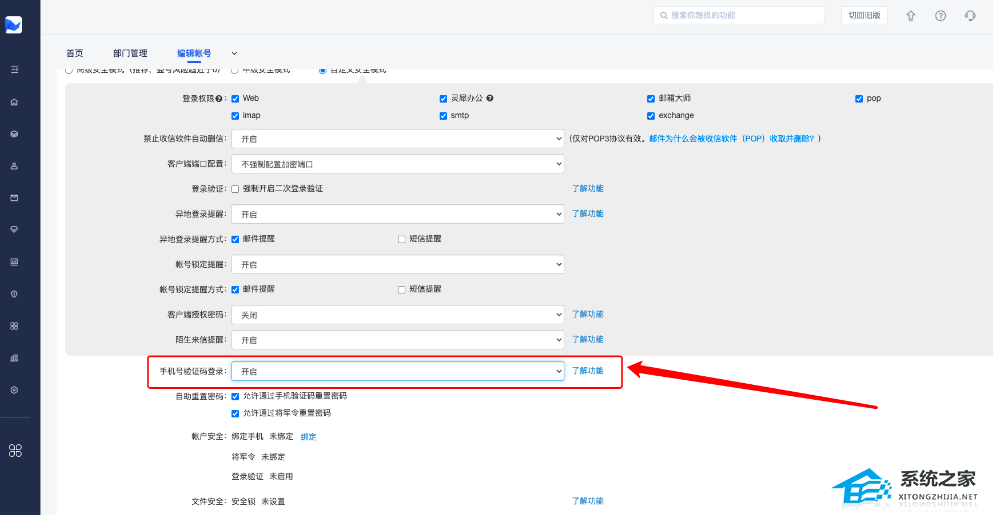Uncheck the Web login permission checkbox

point(235,99)
